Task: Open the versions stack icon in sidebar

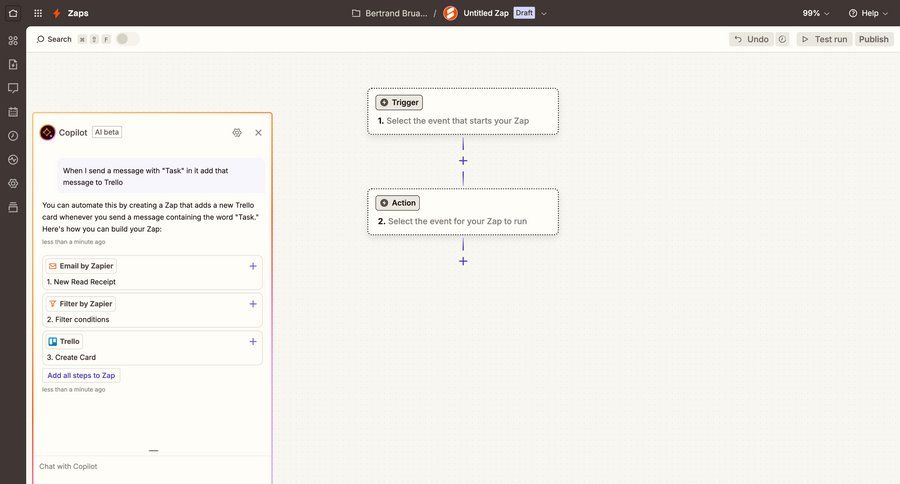Action: pyautogui.click(x=13, y=207)
